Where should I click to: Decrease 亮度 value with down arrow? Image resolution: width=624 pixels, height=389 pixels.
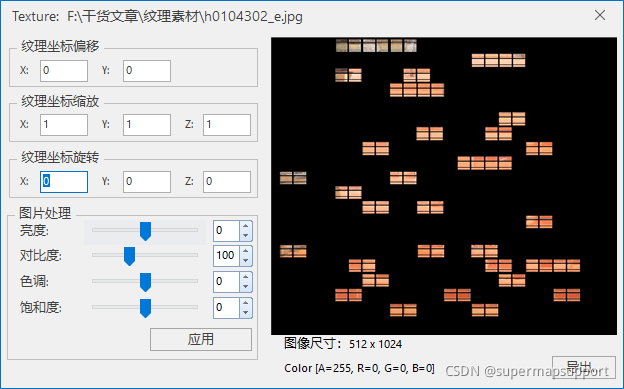click(x=246, y=236)
